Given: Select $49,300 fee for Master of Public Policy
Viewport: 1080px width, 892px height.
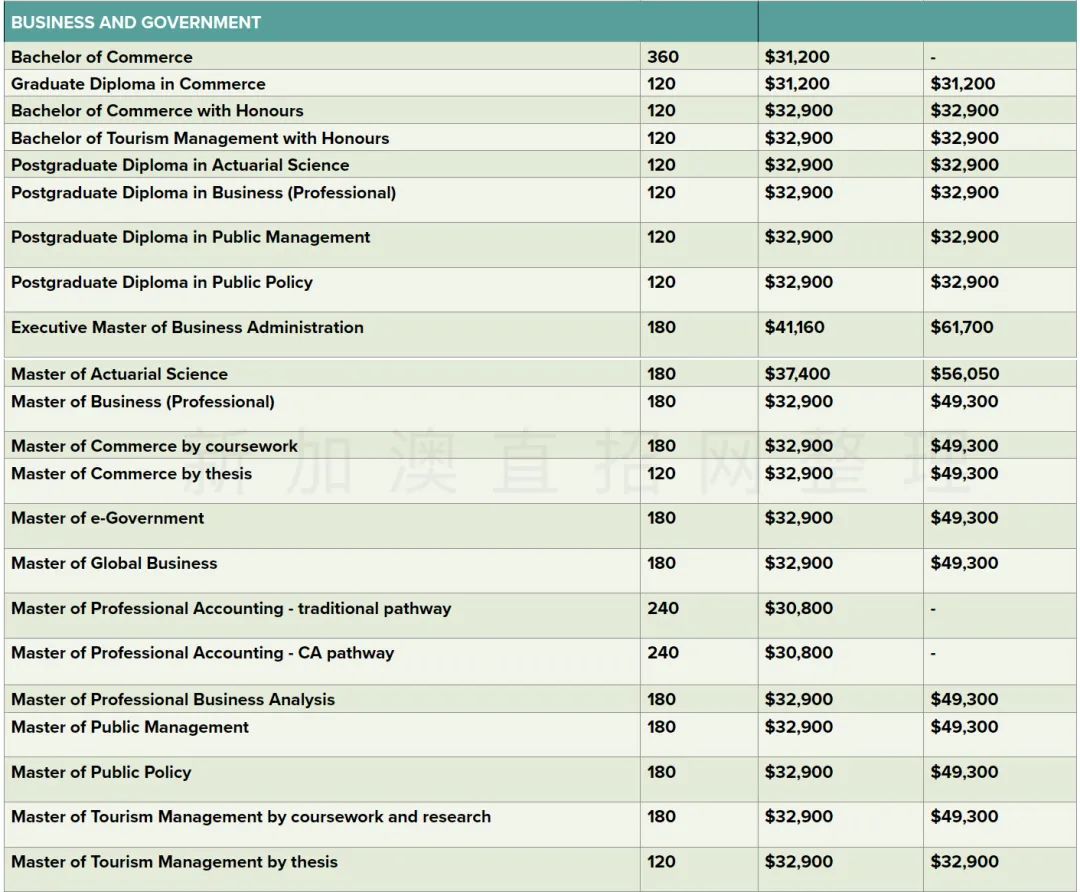Looking at the screenshot, I should (x=964, y=771).
